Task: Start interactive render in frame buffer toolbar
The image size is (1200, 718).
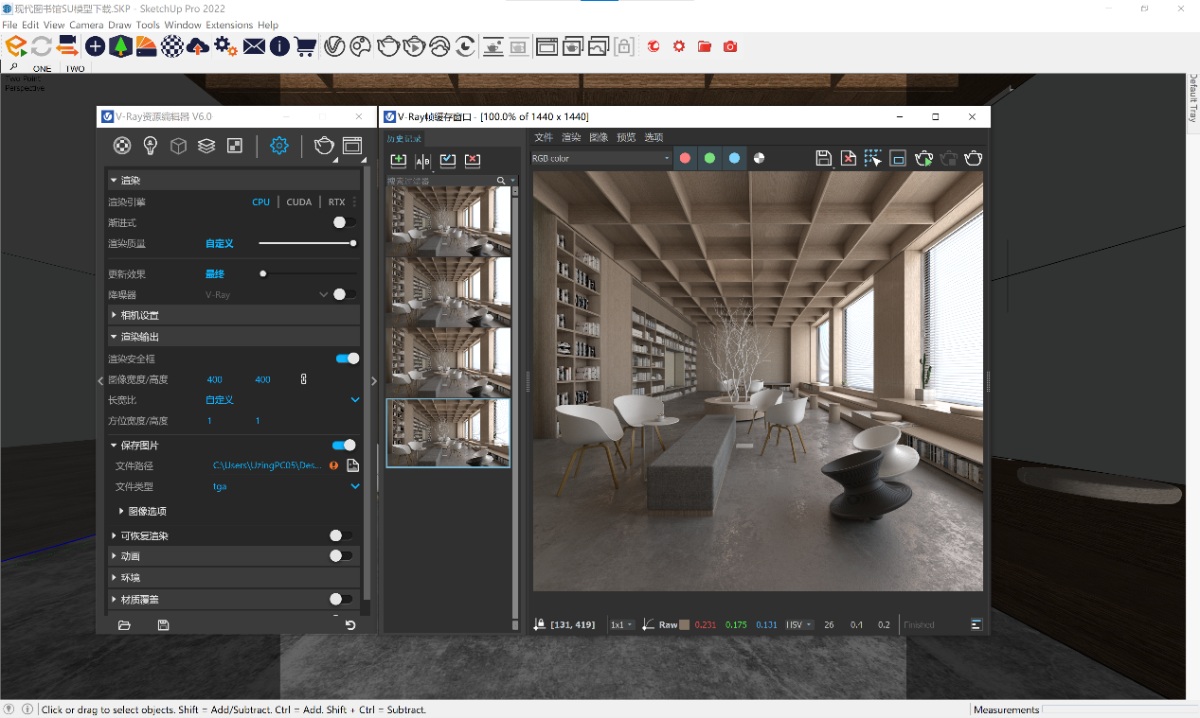Action: pos(924,158)
